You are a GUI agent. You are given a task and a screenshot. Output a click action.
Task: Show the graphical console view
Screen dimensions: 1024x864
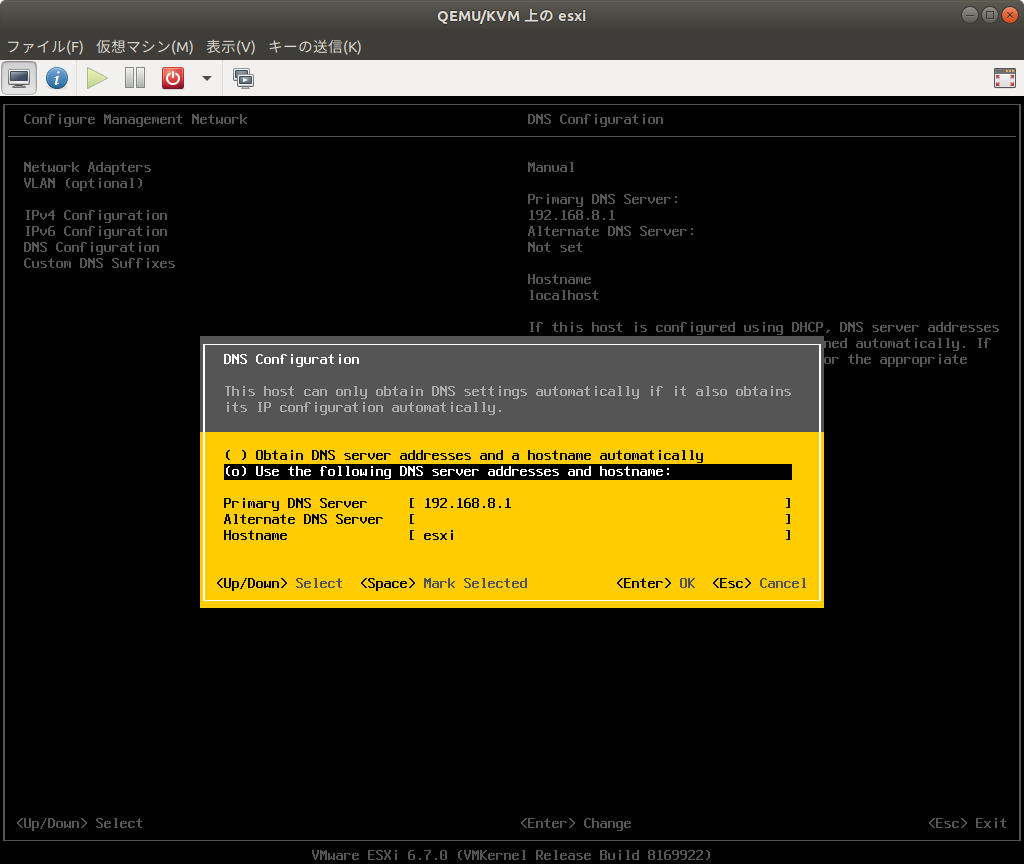coord(19,78)
